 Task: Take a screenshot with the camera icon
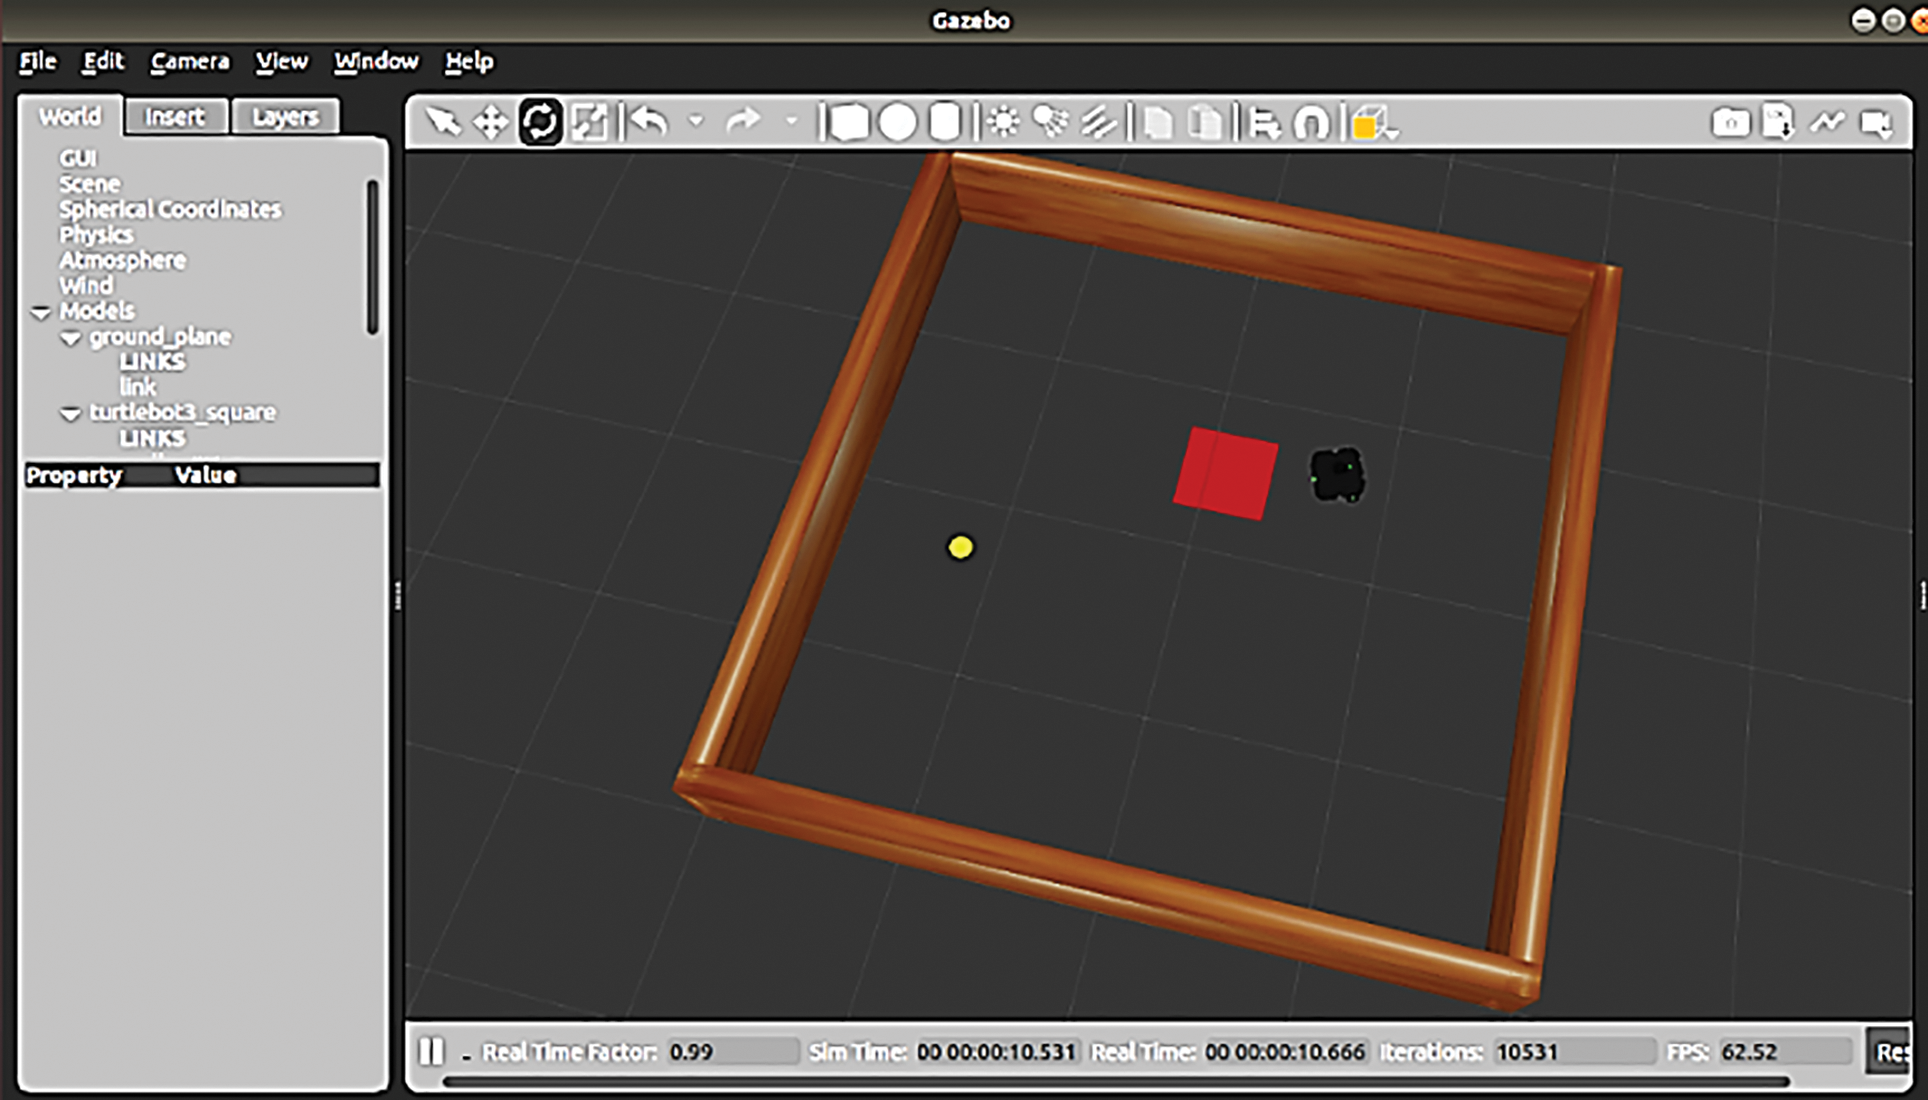coord(1731,123)
